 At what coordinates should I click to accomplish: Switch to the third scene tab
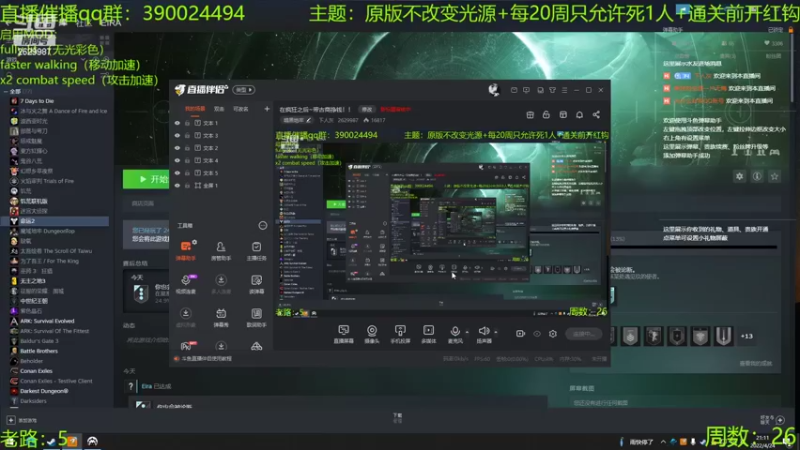(x=241, y=109)
